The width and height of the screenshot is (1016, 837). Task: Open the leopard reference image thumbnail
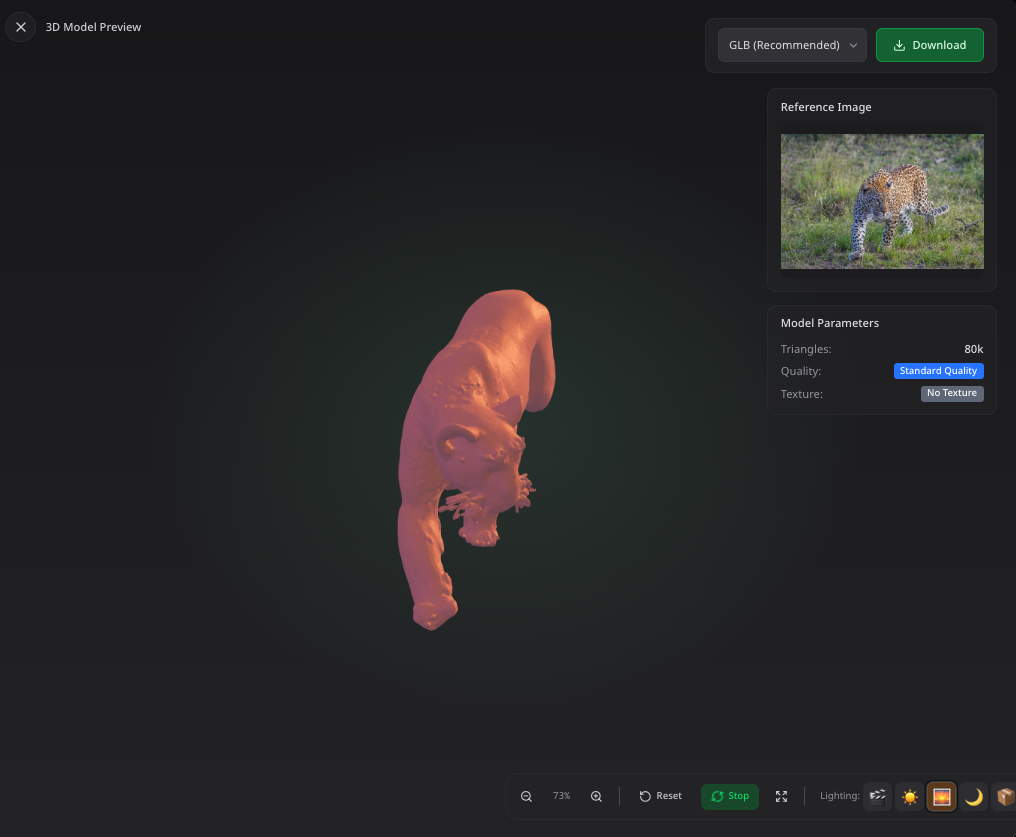pos(881,201)
